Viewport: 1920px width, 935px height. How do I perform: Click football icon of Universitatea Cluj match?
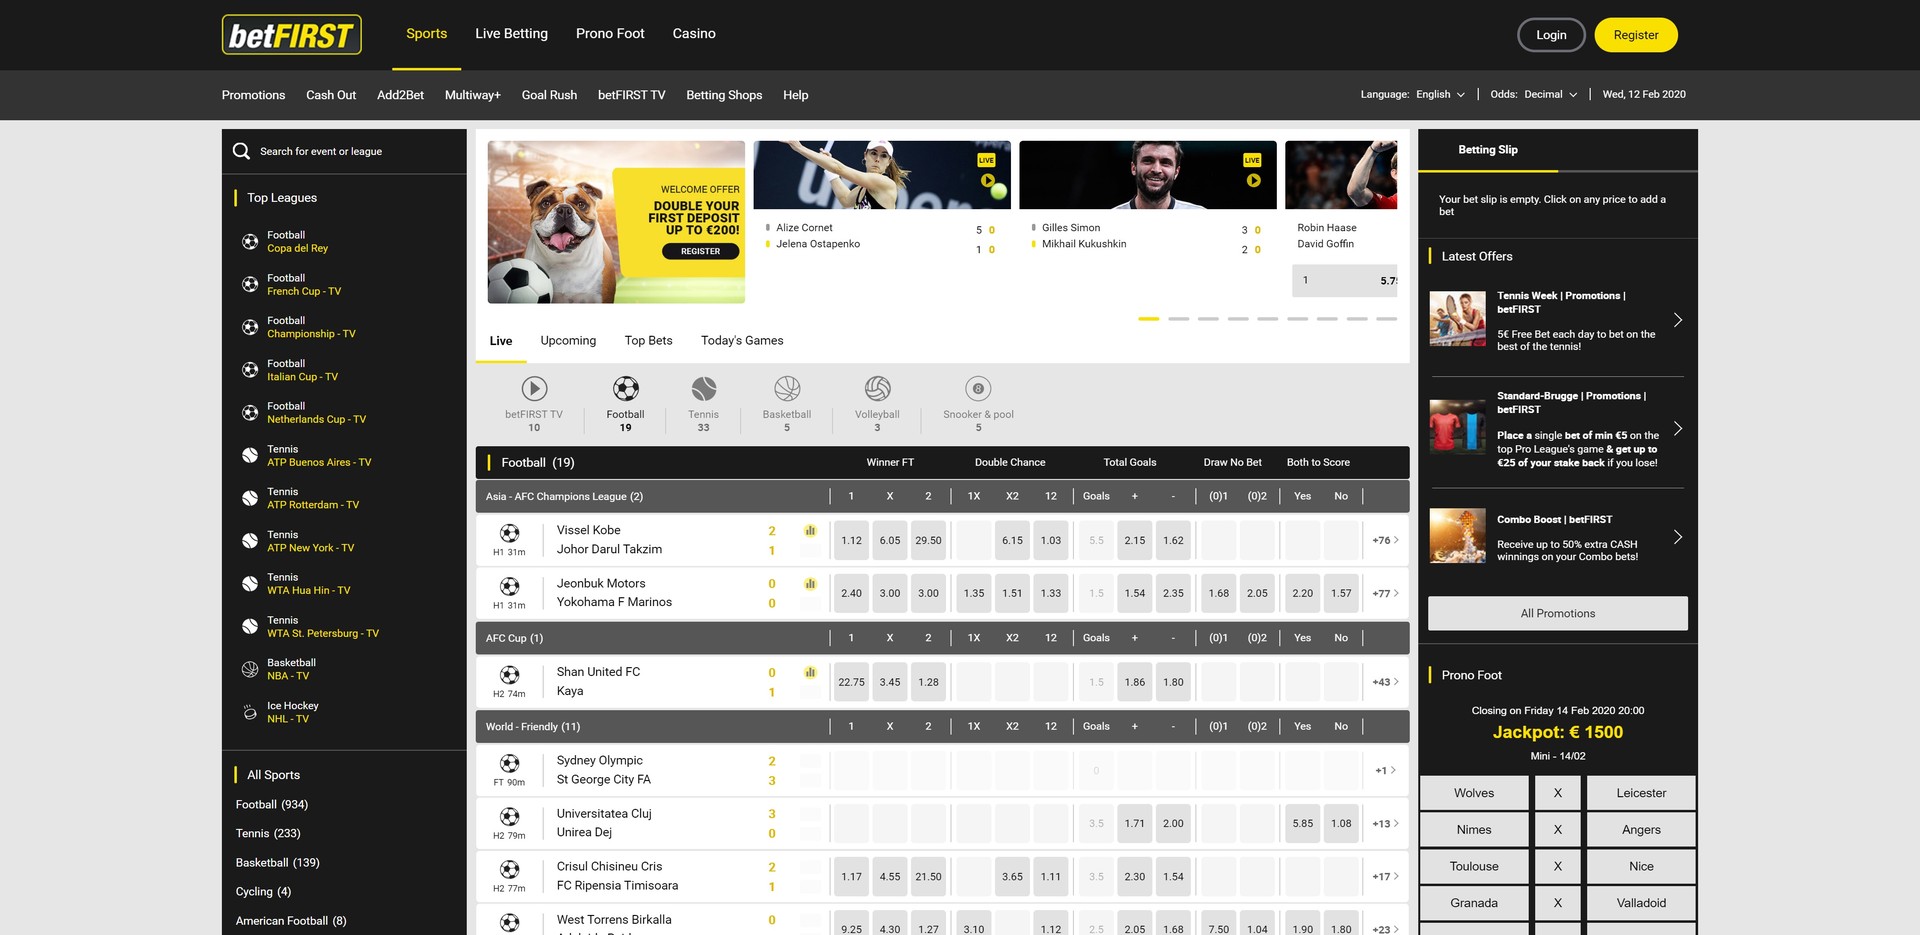click(509, 816)
